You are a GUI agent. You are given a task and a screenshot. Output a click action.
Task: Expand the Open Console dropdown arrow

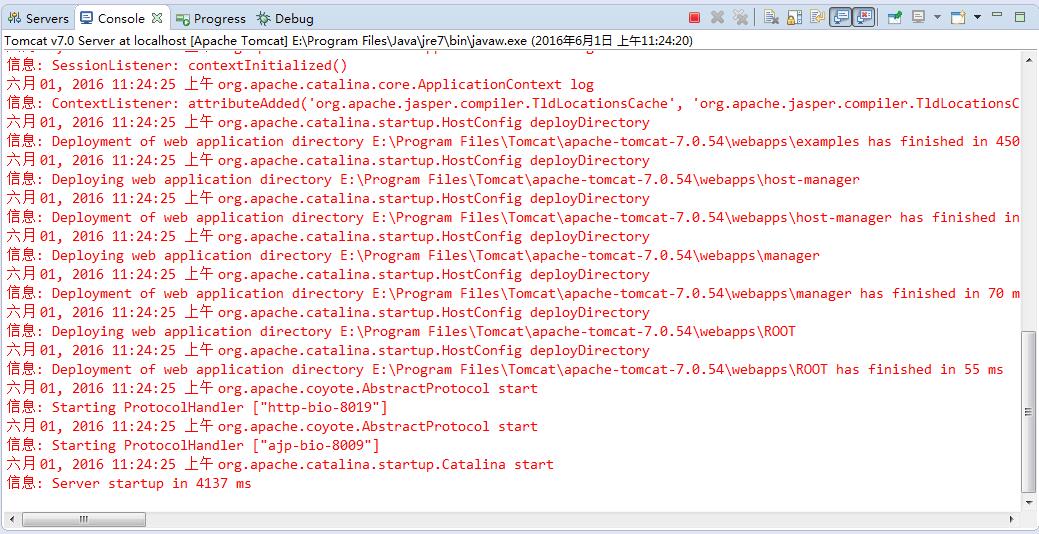[x=977, y=18]
